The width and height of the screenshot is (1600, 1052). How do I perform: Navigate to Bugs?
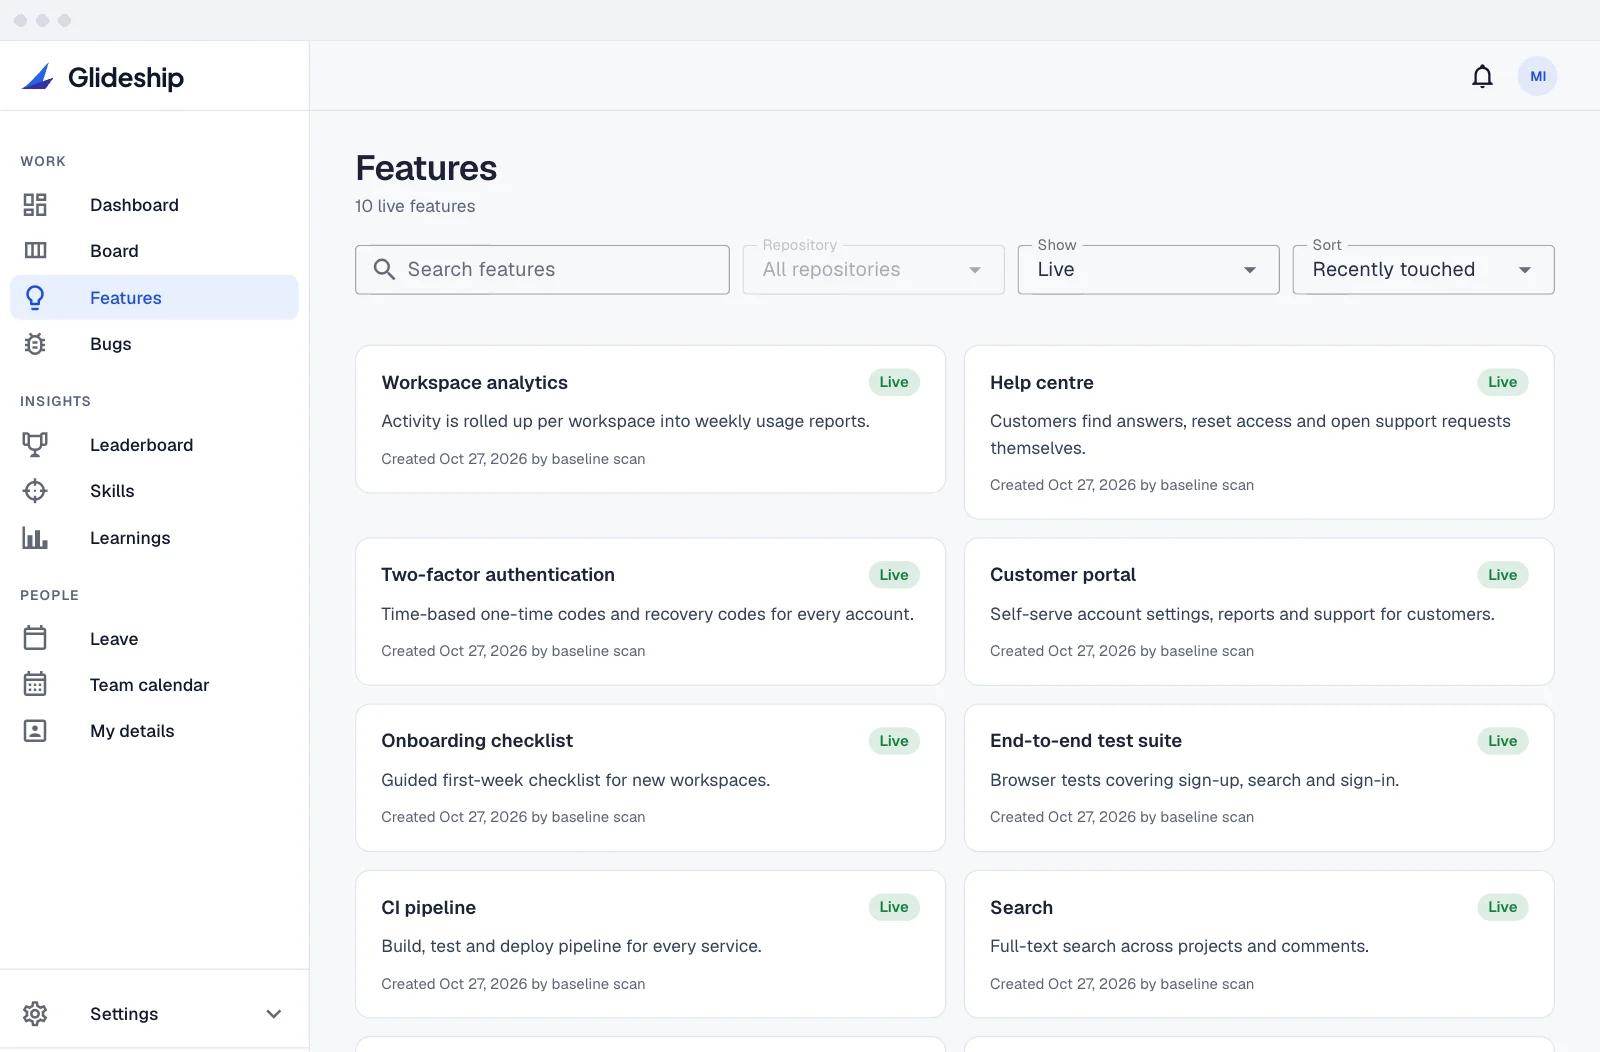[154, 344]
